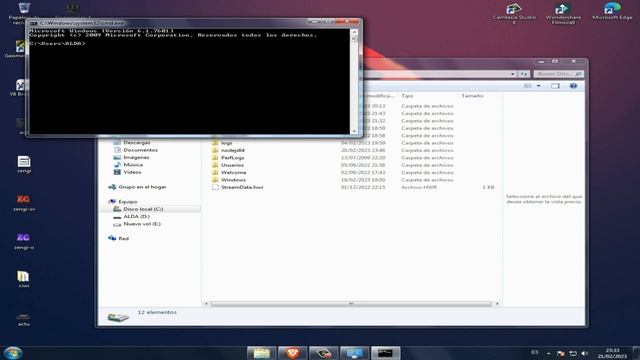The width and height of the screenshot is (640, 360).
Task: Open the network tray icon
Action: (573, 353)
